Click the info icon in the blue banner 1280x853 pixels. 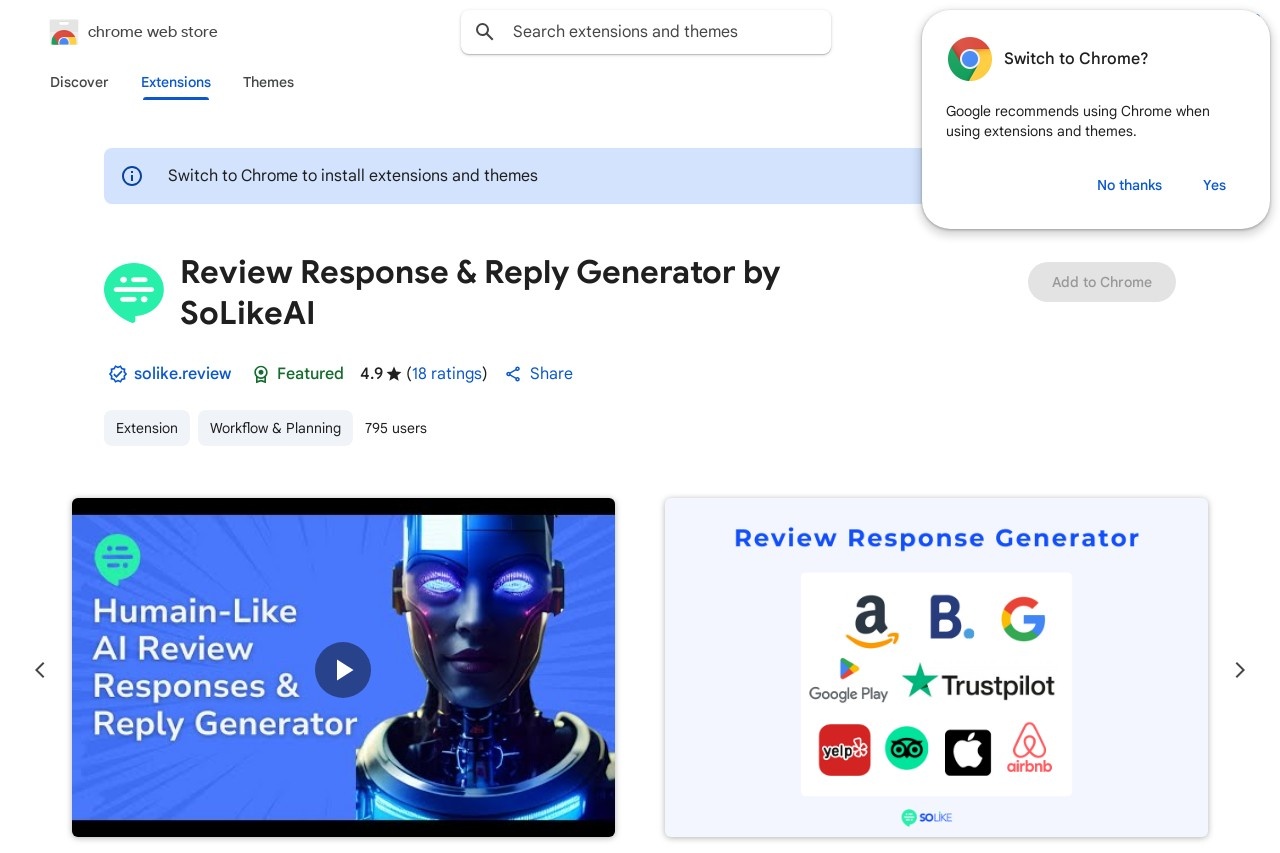[132, 176]
